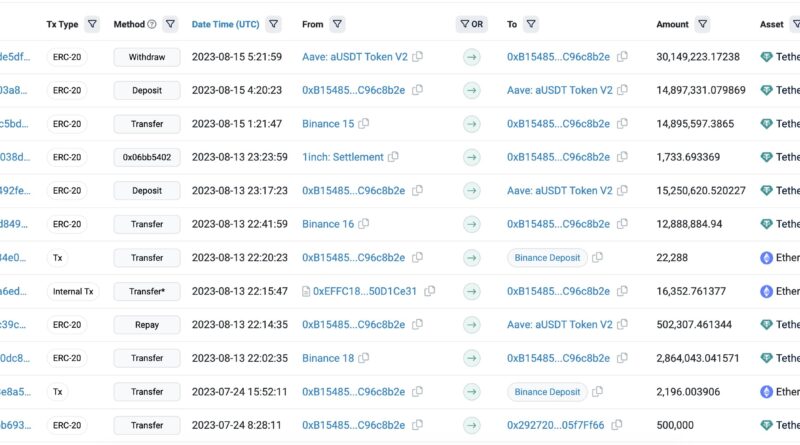Copy the 1inch: Settlement address
The height and width of the screenshot is (445, 800).
(x=394, y=157)
